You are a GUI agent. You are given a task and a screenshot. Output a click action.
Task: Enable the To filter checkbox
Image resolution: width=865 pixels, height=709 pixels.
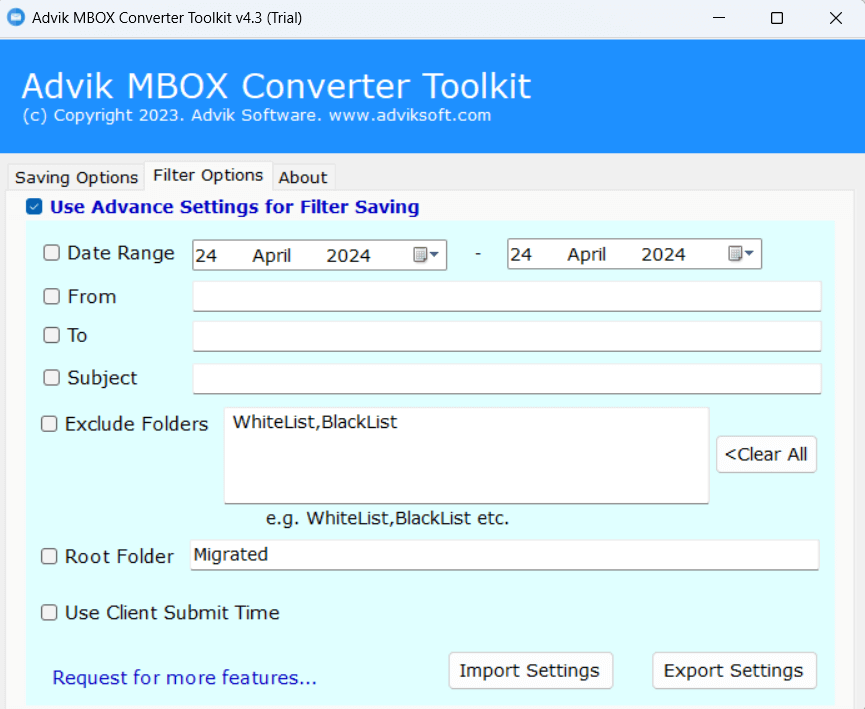click(51, 335)
